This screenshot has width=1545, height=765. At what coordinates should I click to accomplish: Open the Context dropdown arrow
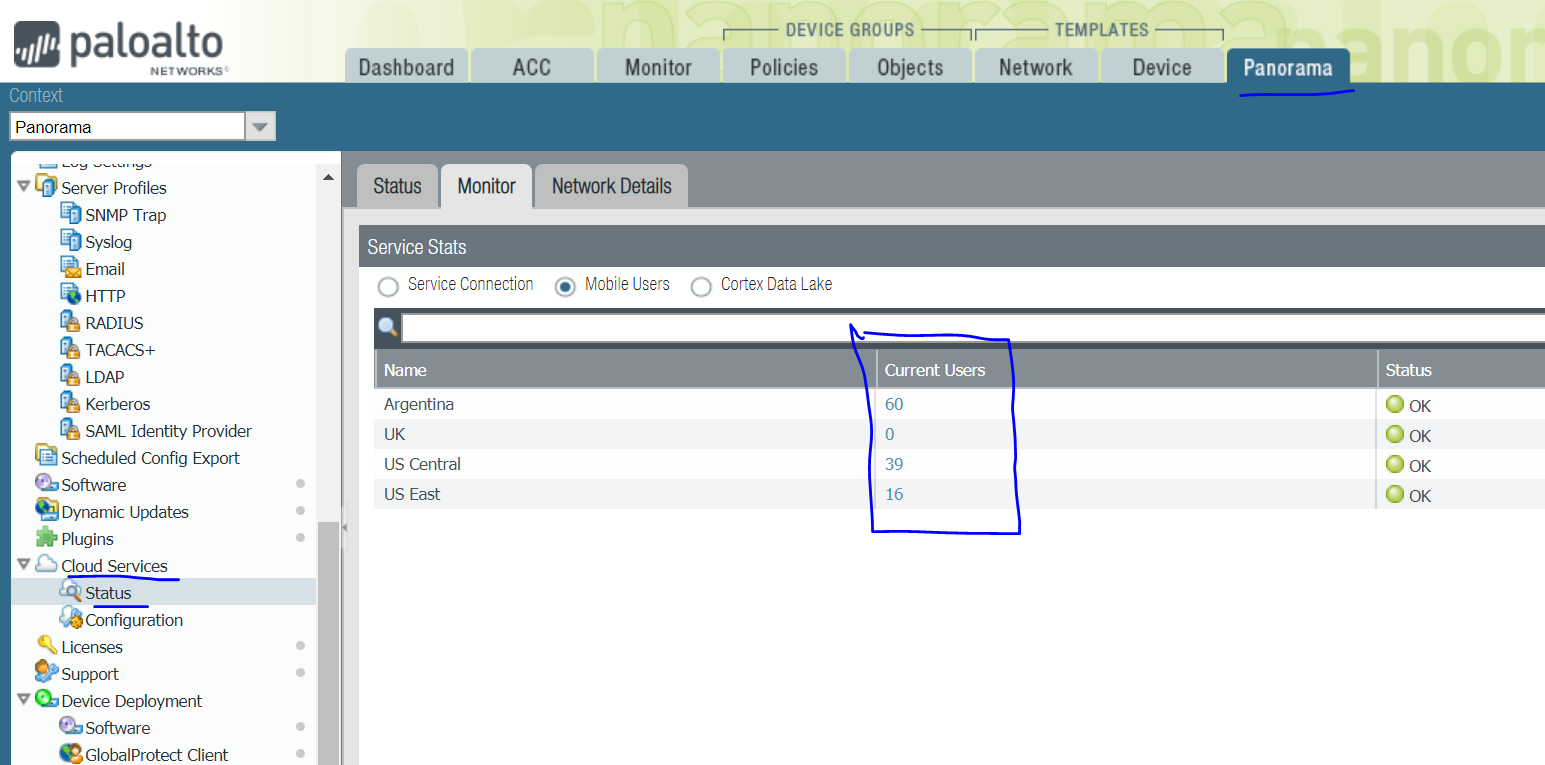[260, 127]
